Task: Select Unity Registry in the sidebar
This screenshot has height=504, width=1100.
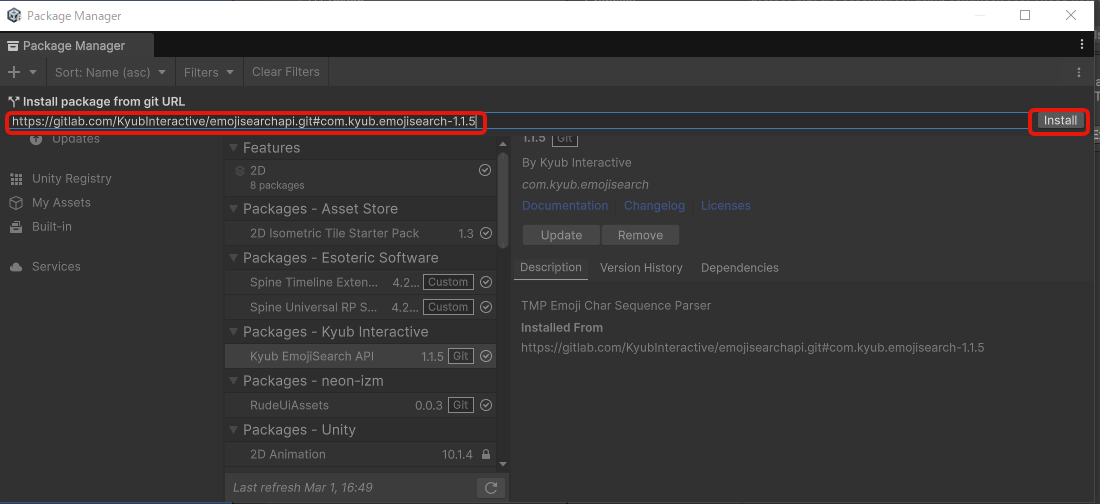Action: [x=72, y=179]
